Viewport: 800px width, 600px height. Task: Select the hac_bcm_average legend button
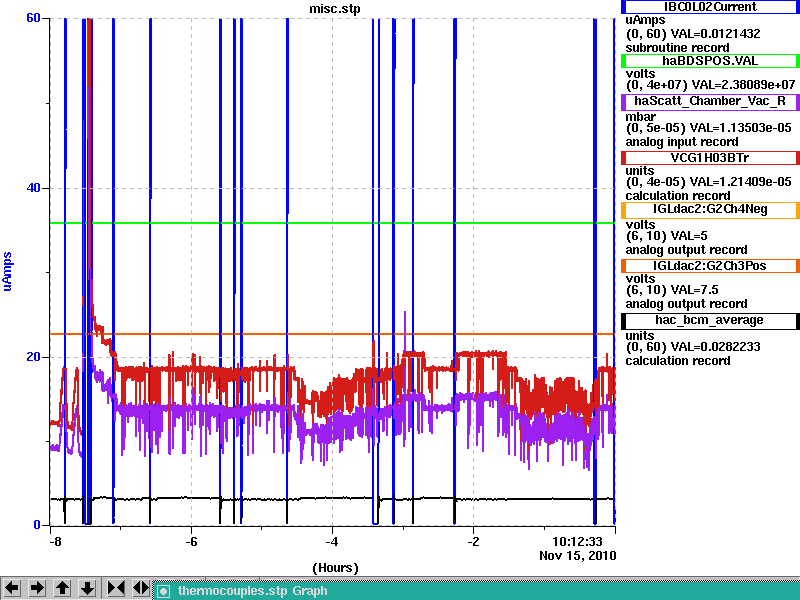[710, 320]
